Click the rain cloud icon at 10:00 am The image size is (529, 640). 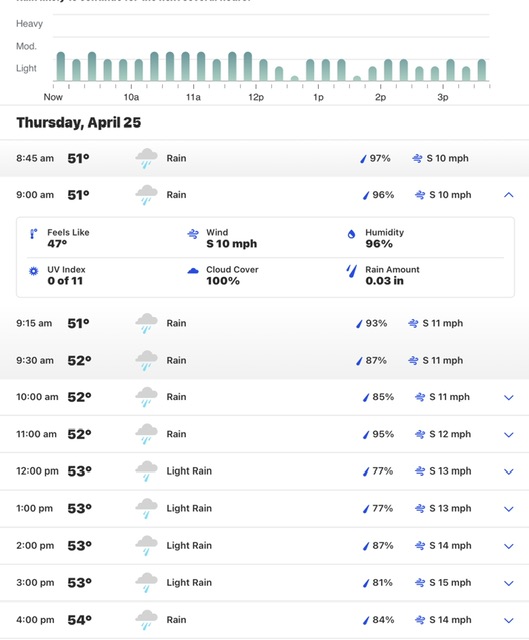[x=146, y=397]
